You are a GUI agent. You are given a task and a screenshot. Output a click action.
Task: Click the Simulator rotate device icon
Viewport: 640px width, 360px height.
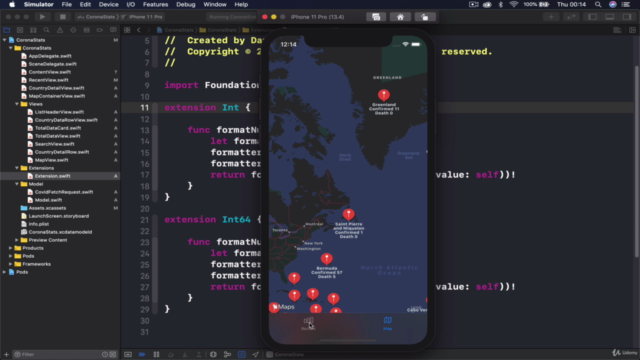click(x=425, y=17)
